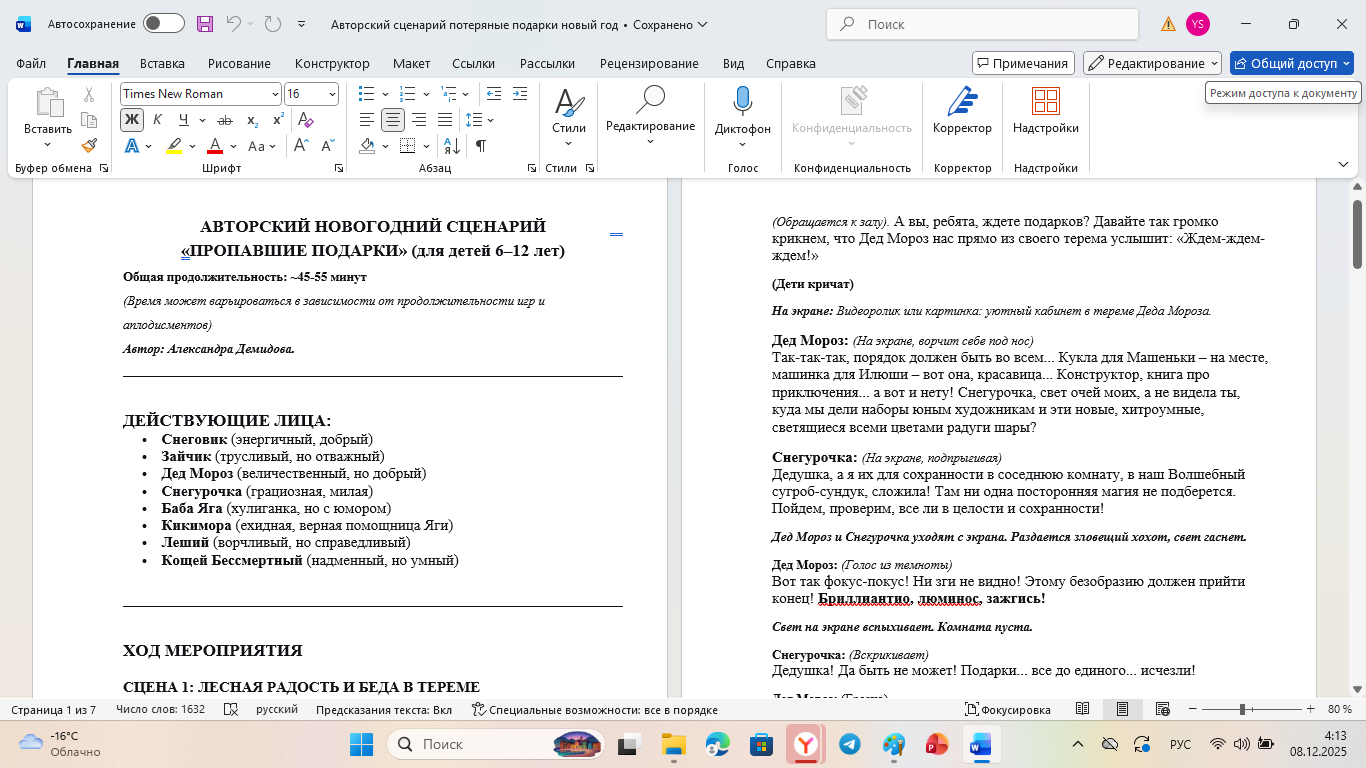Click the Dictaphone microphone icon
Viewport: 1366px width, 768px height.
(x=742, y=101)
